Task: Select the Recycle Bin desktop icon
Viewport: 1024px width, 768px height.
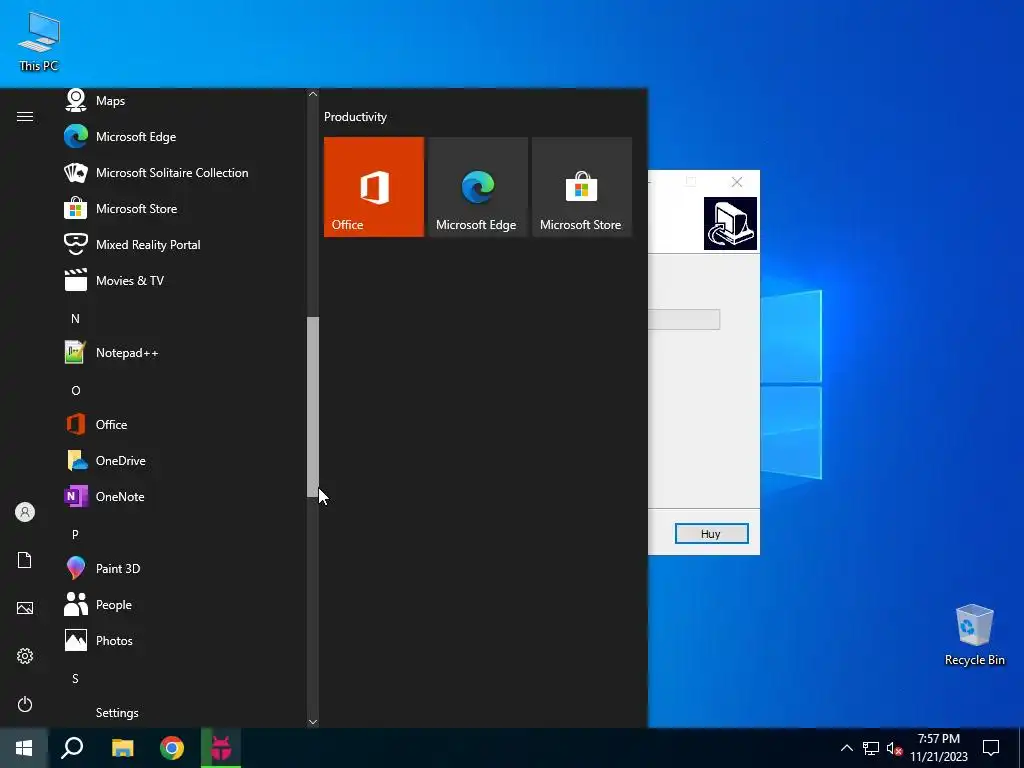Action: (x=974, y=635)
